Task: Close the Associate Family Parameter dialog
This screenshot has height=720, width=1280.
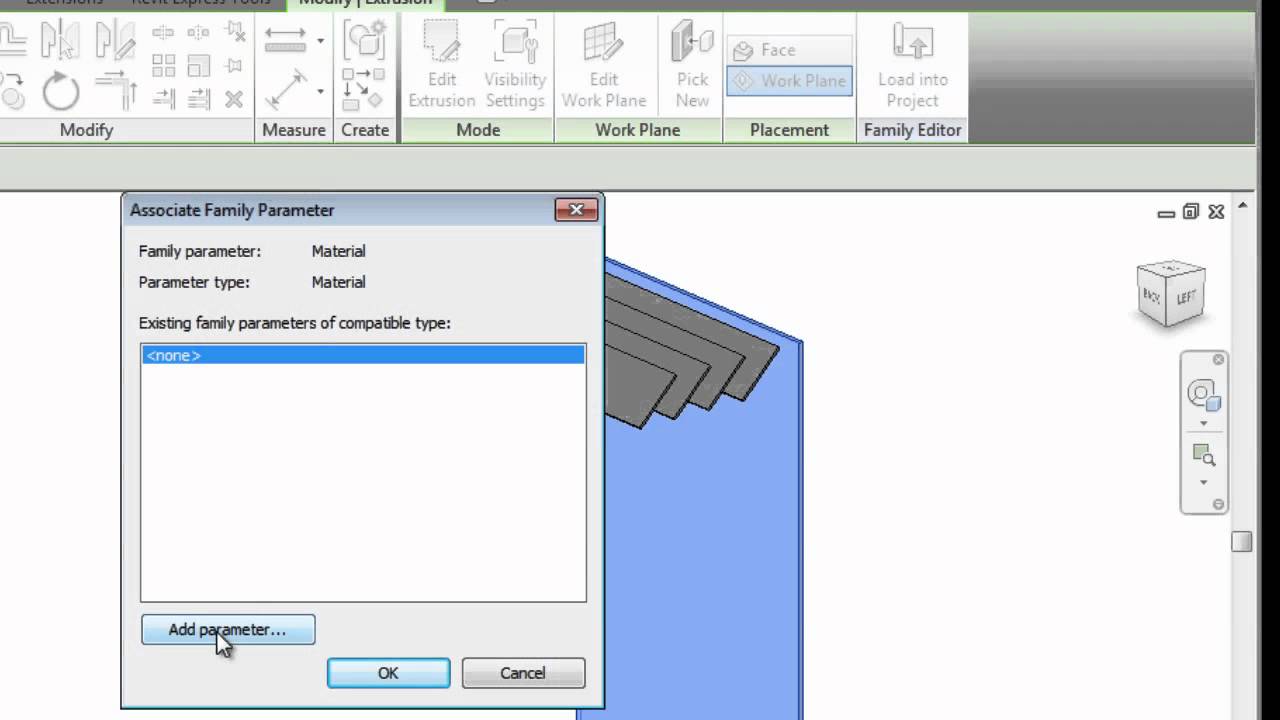Action: [576, 210]
